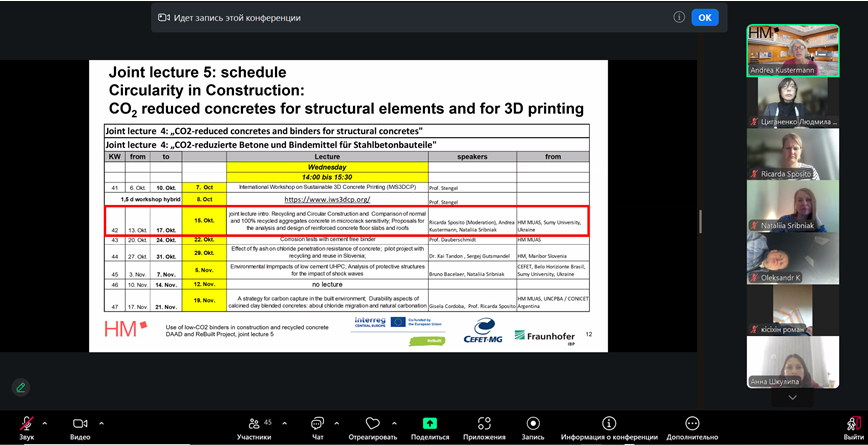Expand chat options arrow next to Чат

(x=338, y=422)
